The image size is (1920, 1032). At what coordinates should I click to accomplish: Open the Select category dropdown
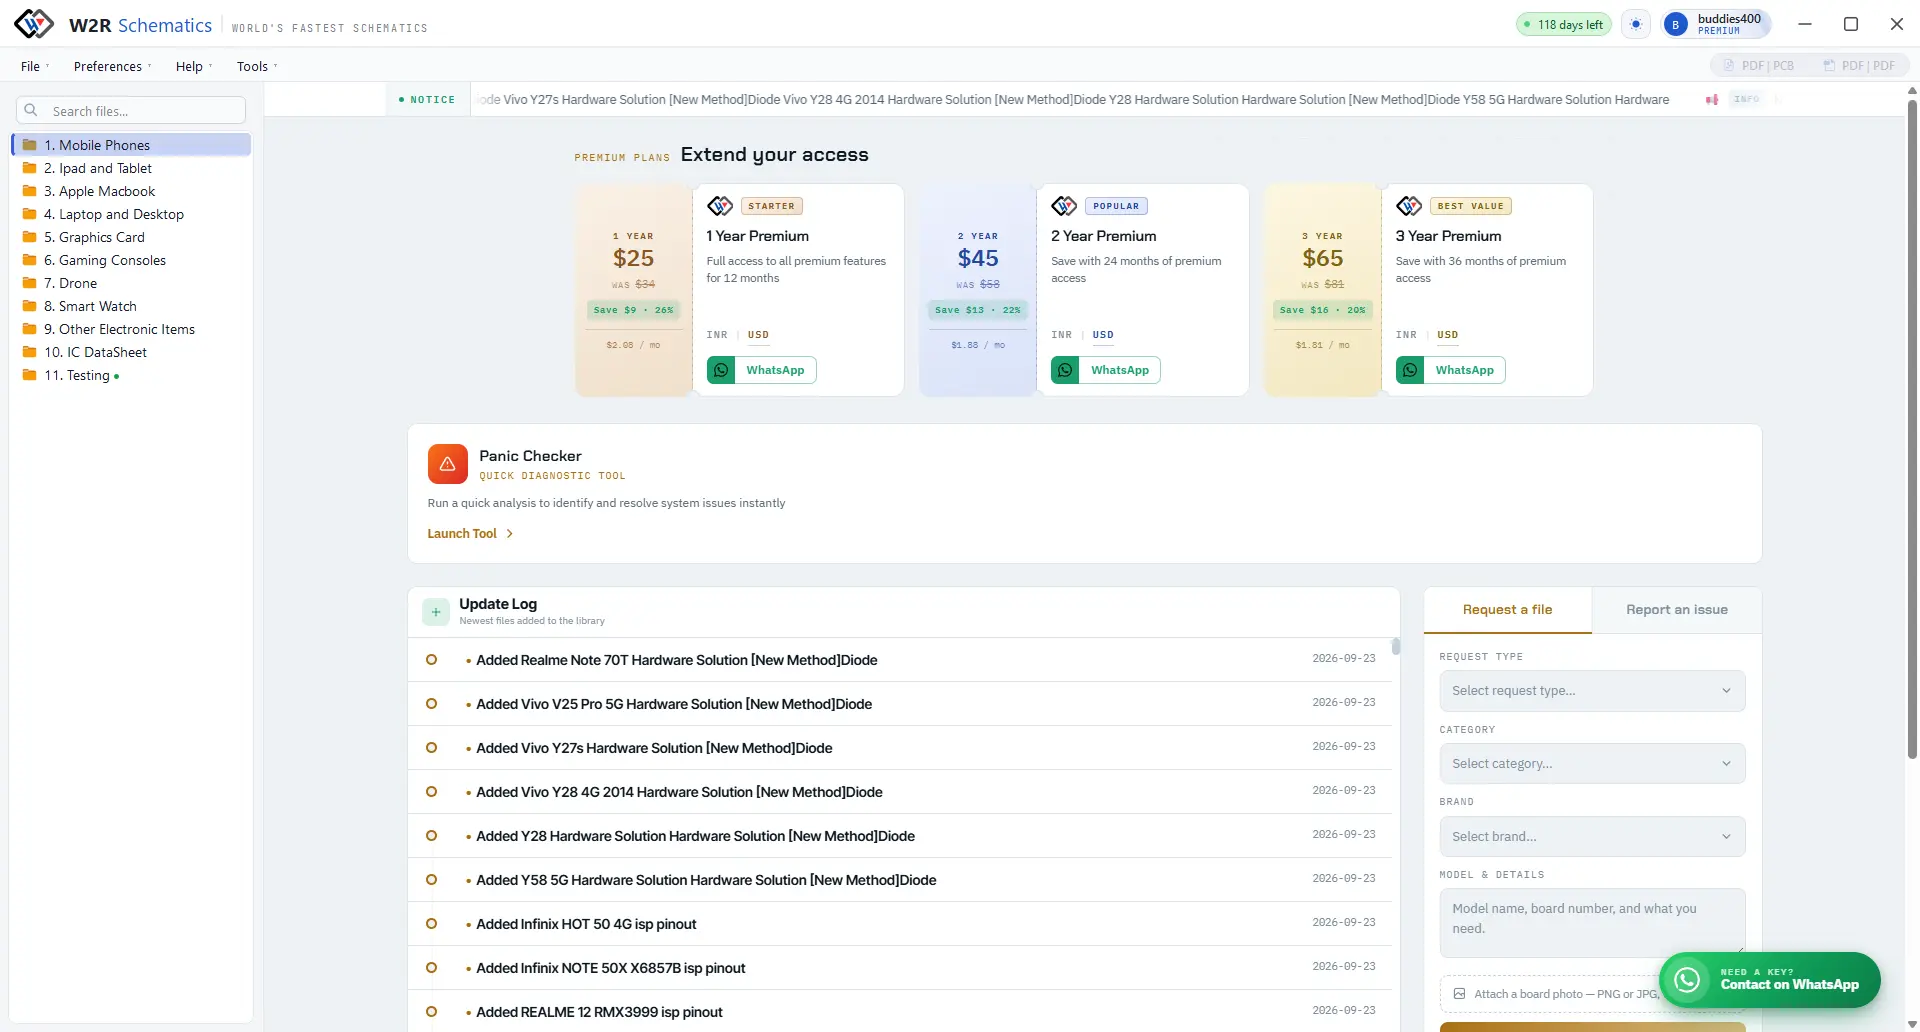1592,764
